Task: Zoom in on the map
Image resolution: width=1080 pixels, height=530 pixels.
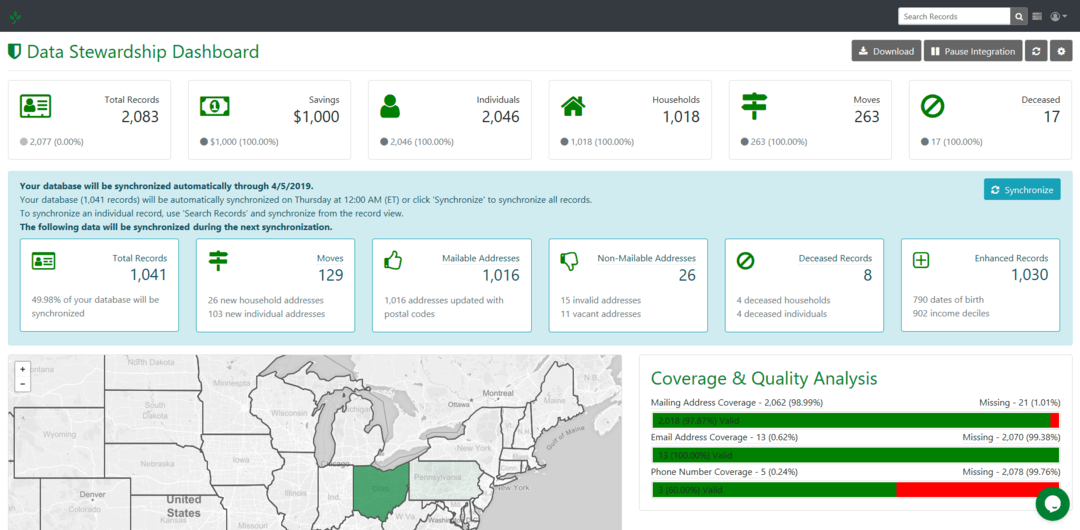Action: tap(23, 369)
